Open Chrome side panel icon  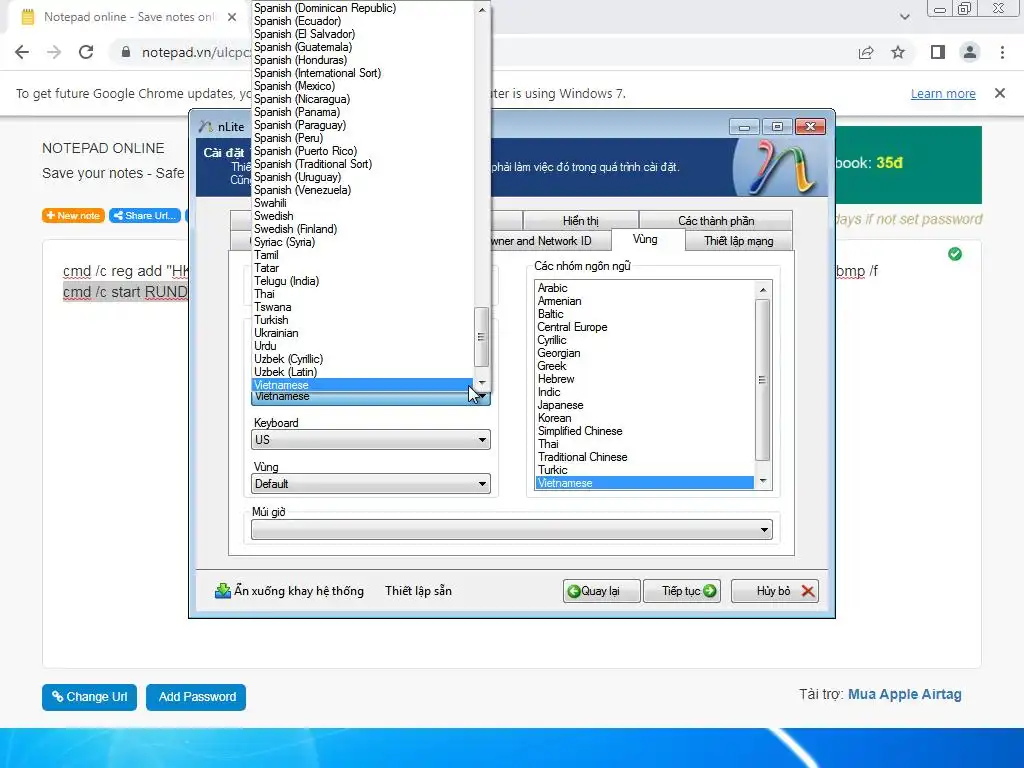click(x=938, y=52)
